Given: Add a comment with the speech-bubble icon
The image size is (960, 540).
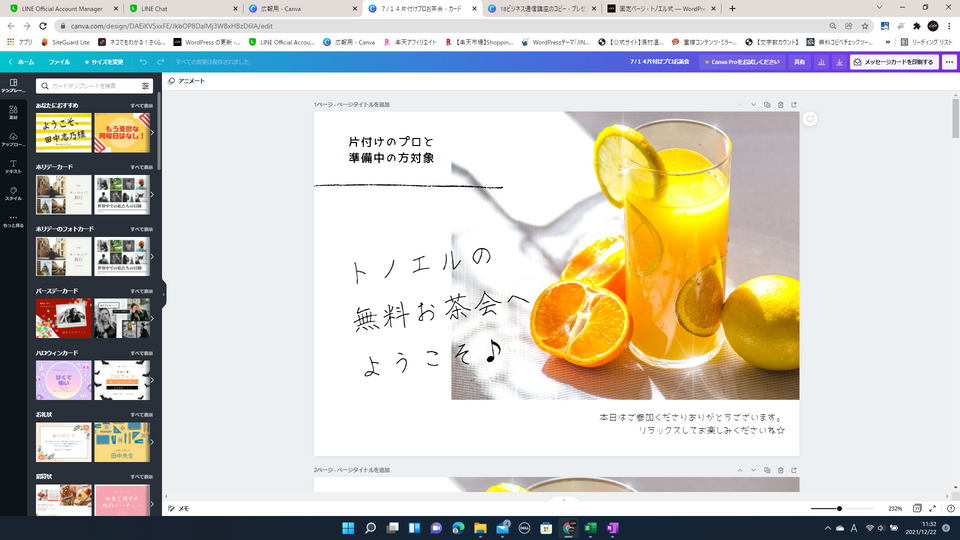Looking at the screenshot, I should [811, 119].
